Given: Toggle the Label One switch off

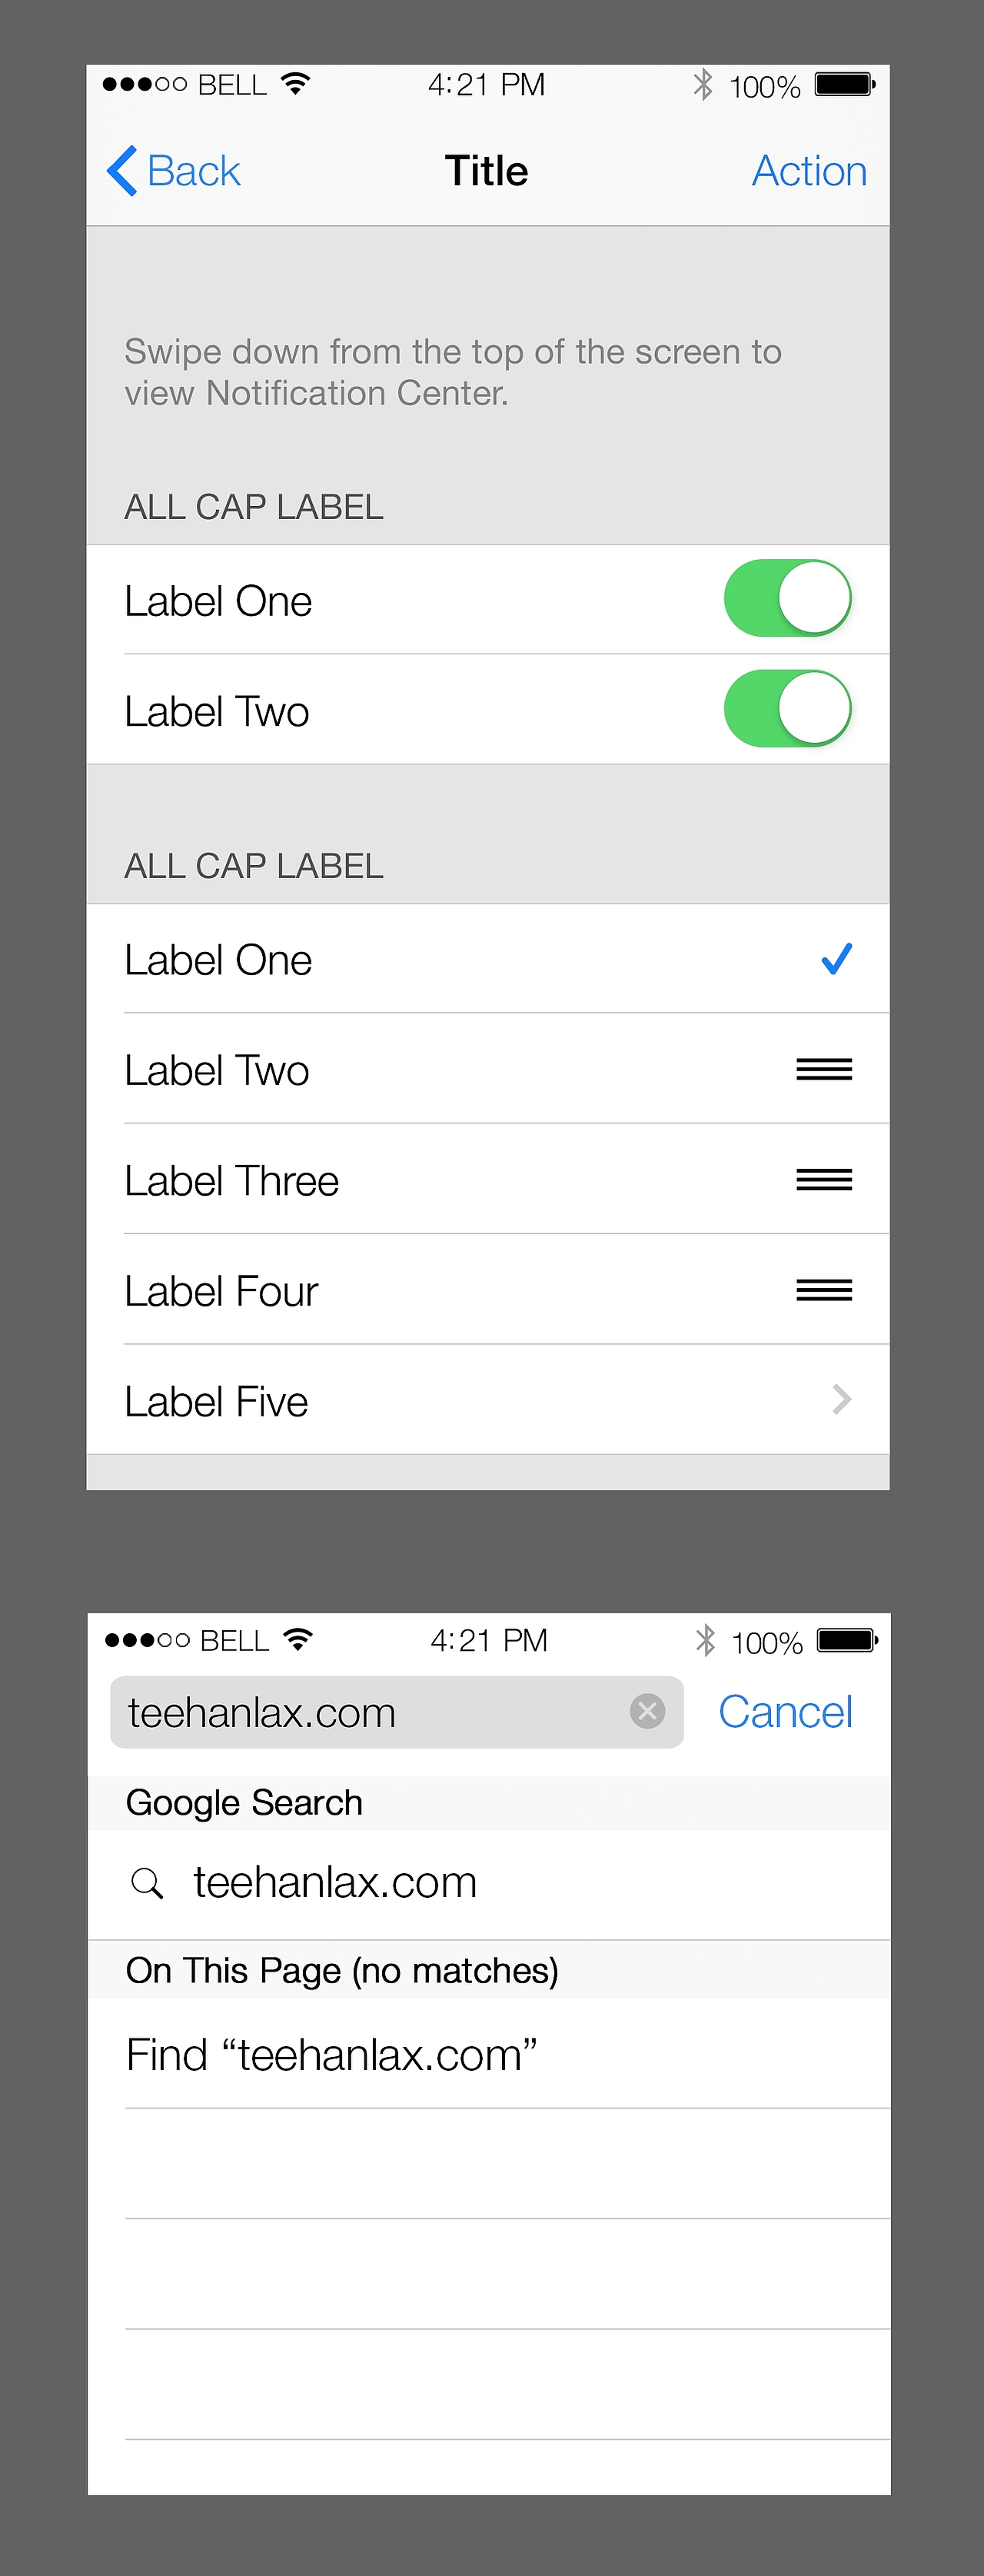Looking at the screenshot, I should (787, 599).
